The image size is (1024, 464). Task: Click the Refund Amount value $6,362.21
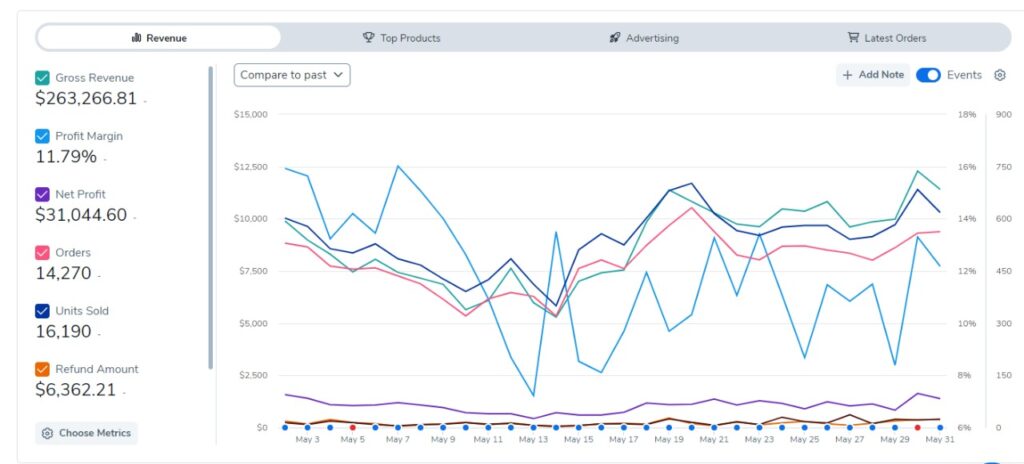point(76,389)
